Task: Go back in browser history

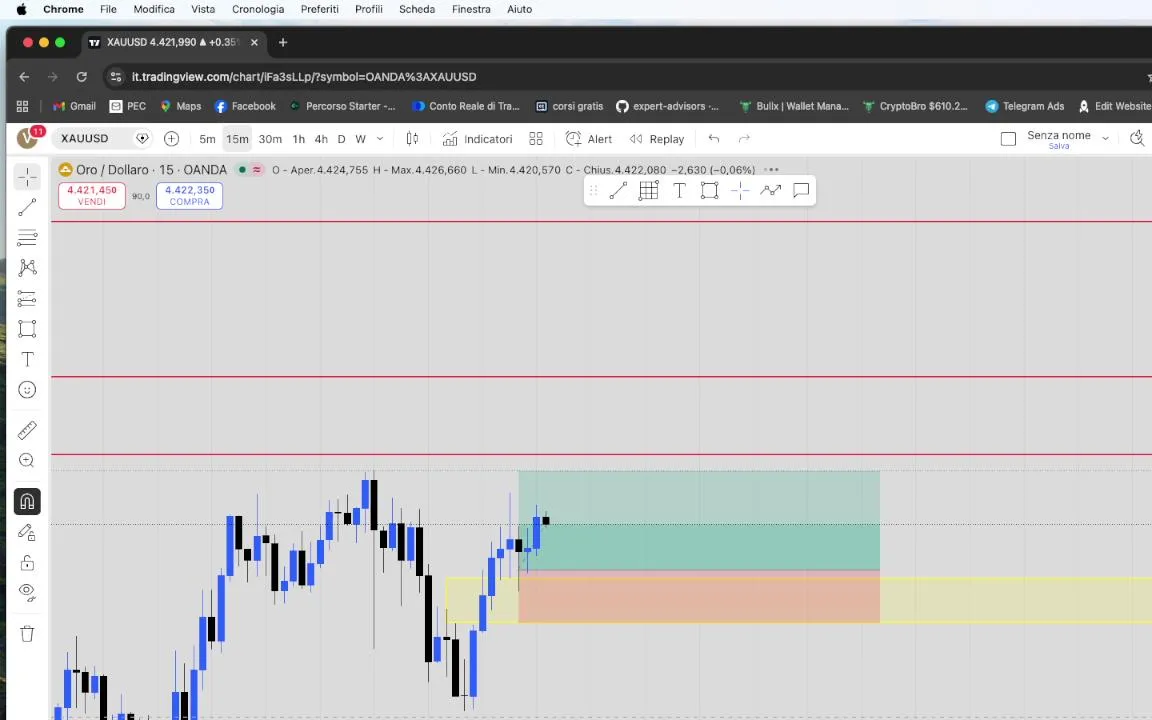Action: click(24, 76)
